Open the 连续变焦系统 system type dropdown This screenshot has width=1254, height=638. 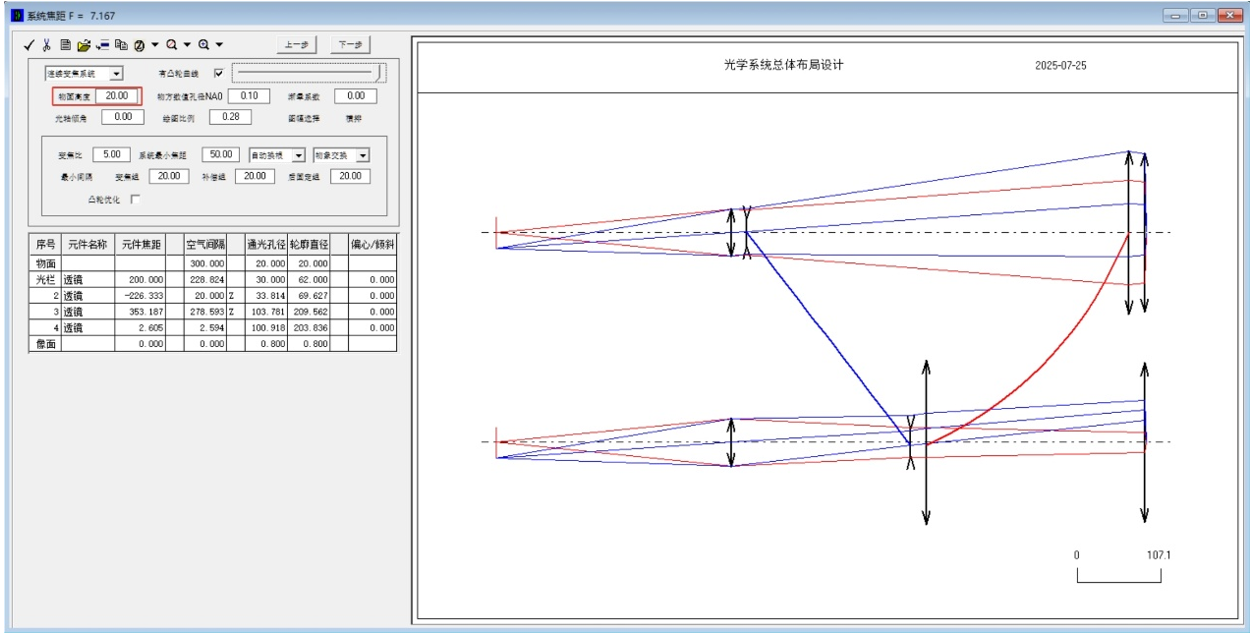point(116,74)
